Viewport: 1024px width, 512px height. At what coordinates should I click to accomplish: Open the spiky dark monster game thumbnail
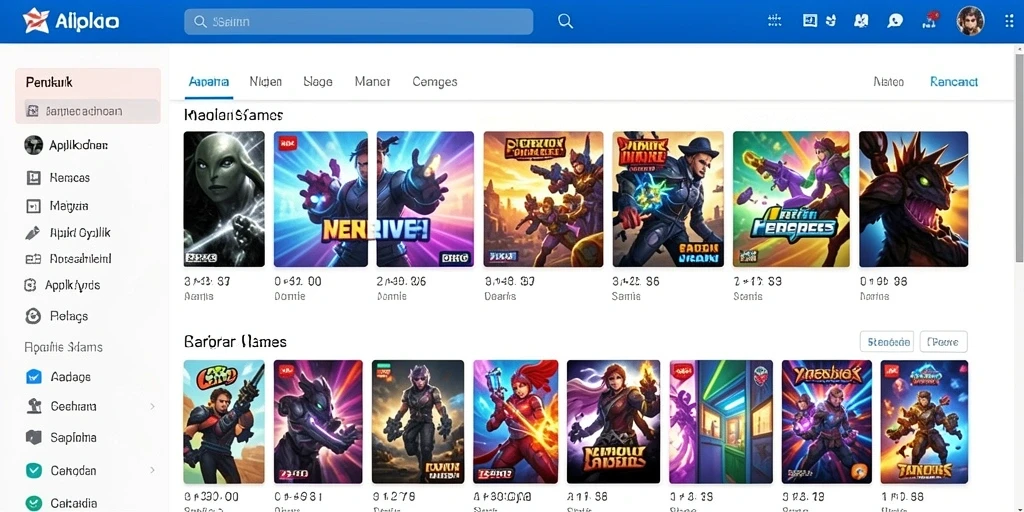[913, 199]
